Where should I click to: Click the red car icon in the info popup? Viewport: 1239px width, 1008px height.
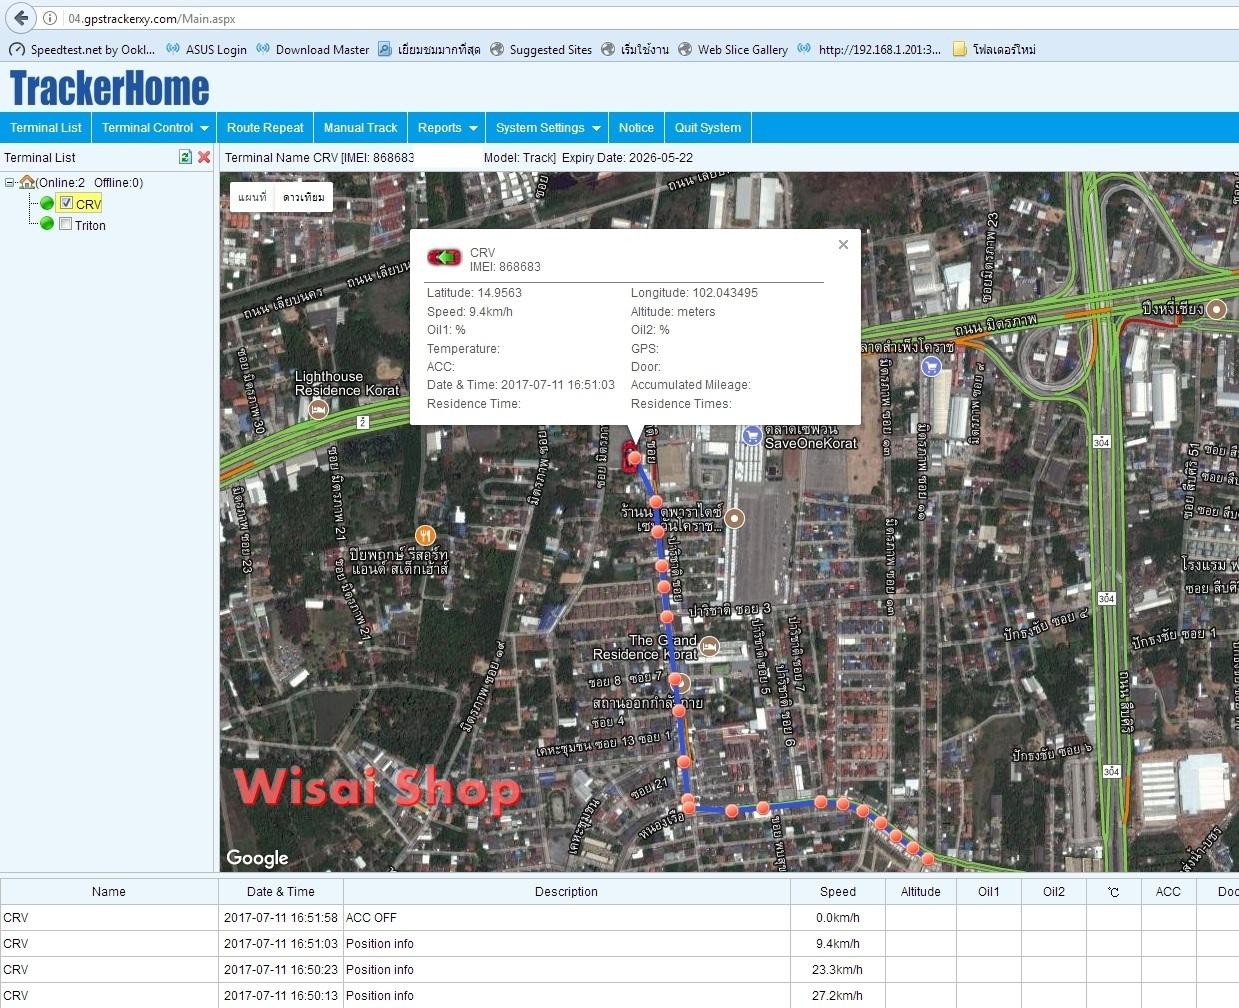pyautogui.click(x=444, y=258)
